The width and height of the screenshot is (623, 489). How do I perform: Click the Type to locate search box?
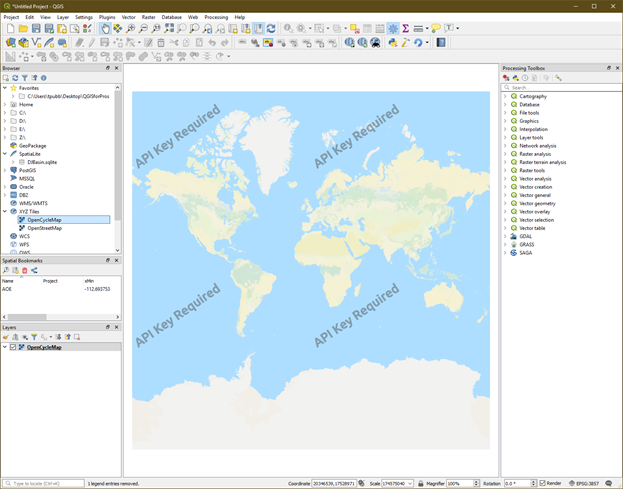[44, 483]
